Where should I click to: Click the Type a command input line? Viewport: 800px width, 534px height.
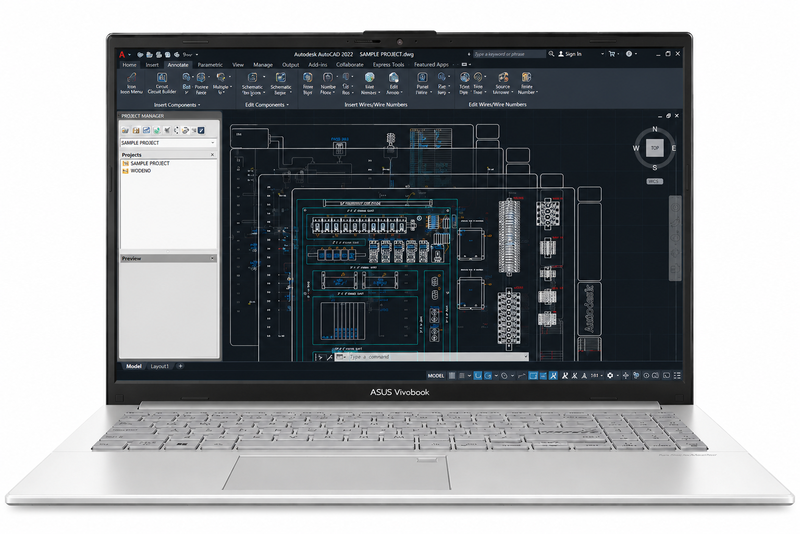(432, 357)
